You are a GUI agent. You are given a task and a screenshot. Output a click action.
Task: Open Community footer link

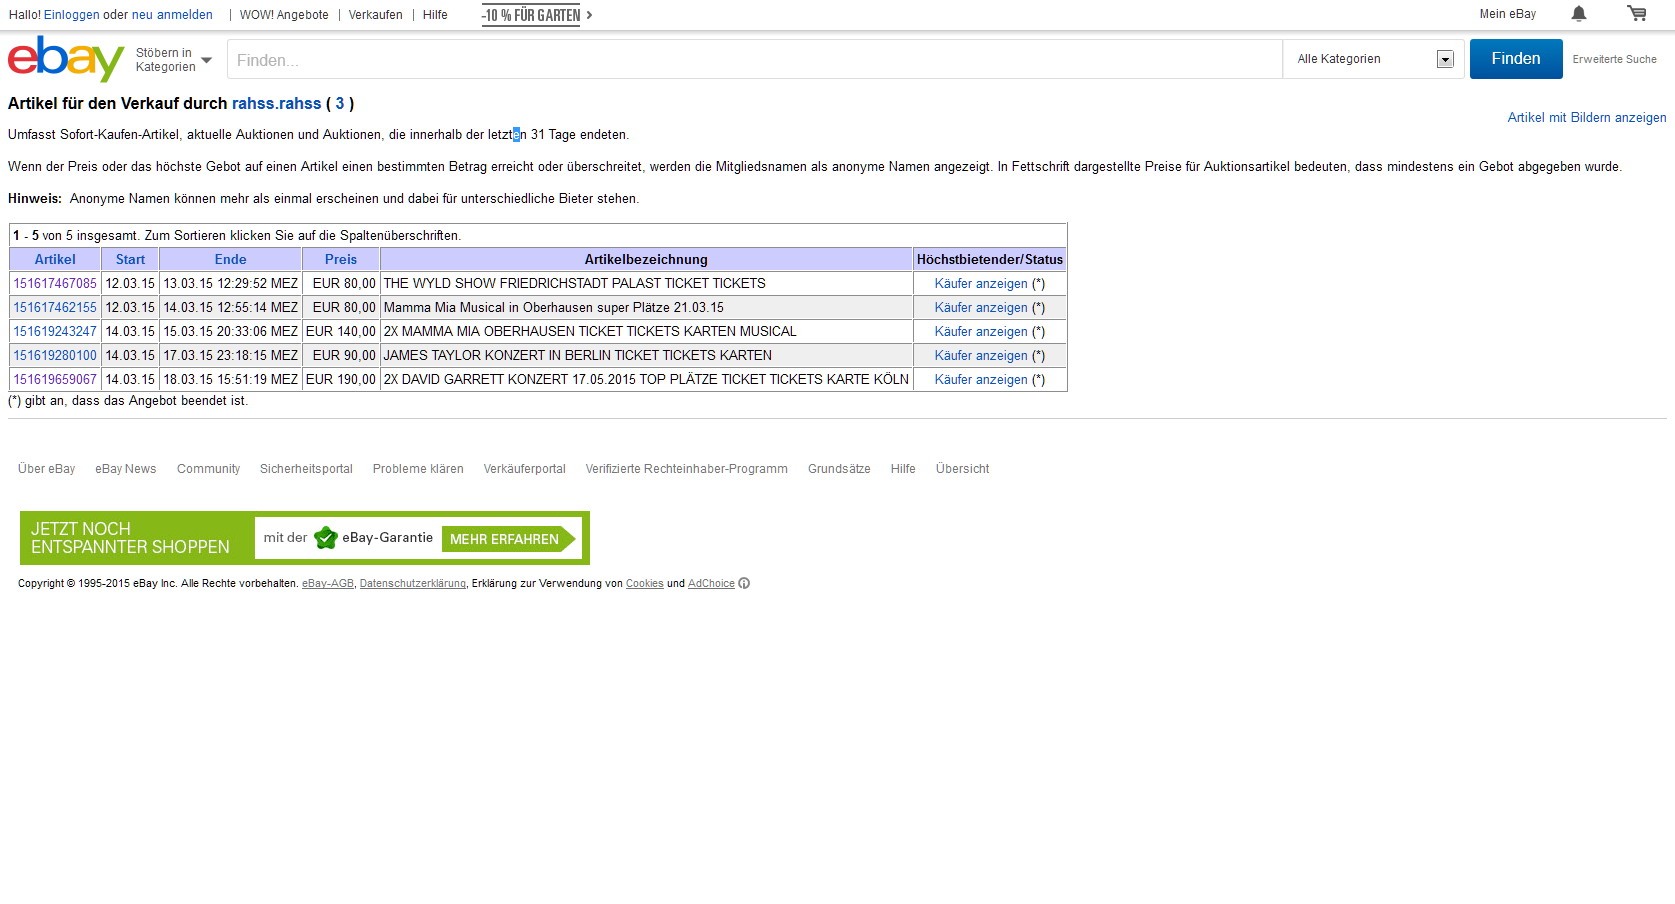point(208,469)
